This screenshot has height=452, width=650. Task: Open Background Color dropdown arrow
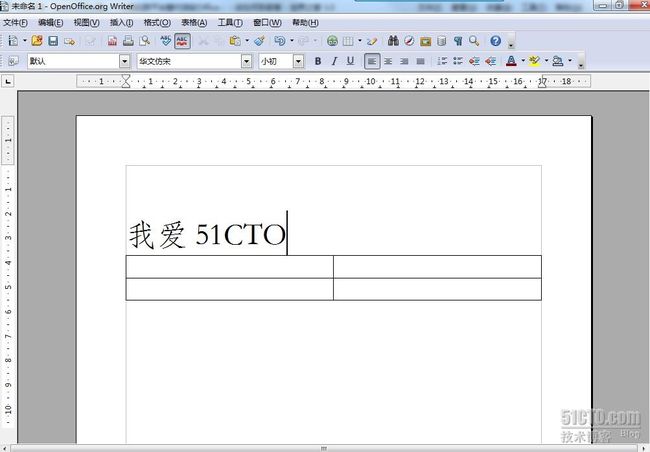coord(570,61)
